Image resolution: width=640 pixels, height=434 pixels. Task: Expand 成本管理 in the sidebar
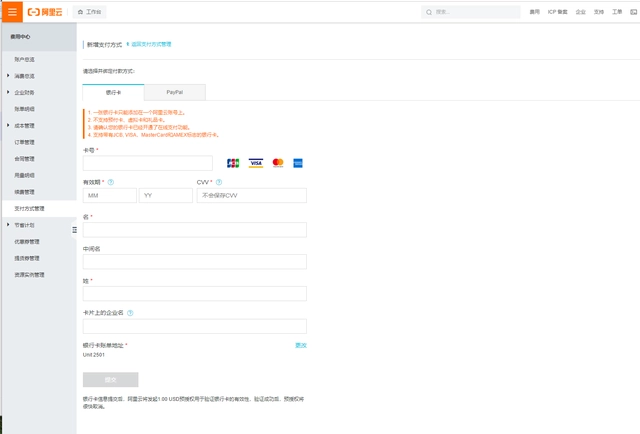coord(8,126)
